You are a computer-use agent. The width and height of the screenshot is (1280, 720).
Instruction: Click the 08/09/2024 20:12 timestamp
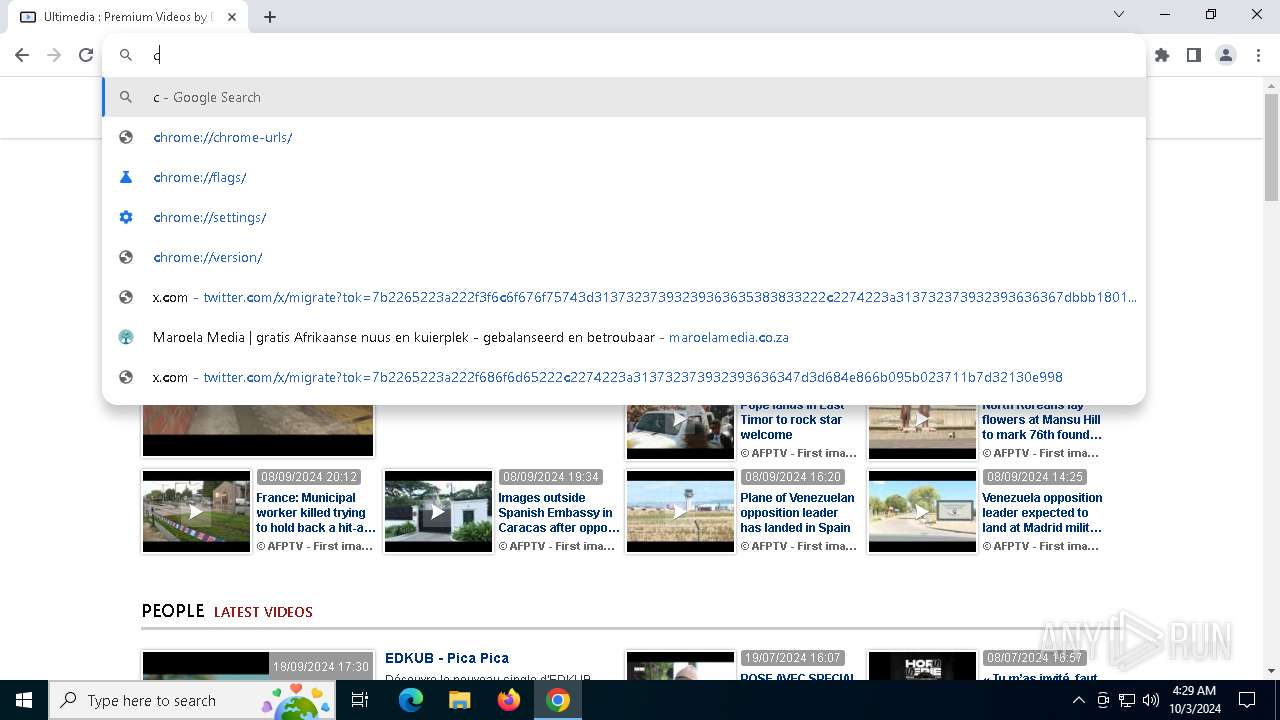pyautogui.click(x=308, y=477)
